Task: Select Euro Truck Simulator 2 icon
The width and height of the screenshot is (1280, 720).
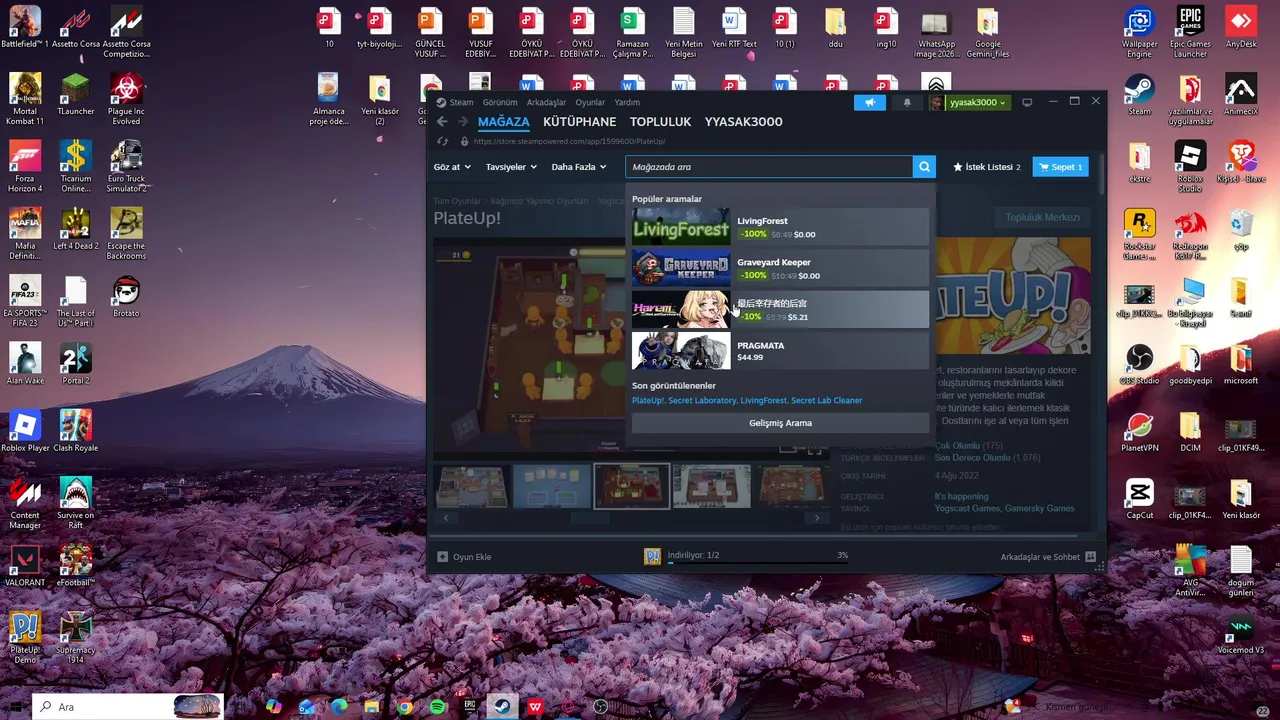Action: [x=126, y=166]
